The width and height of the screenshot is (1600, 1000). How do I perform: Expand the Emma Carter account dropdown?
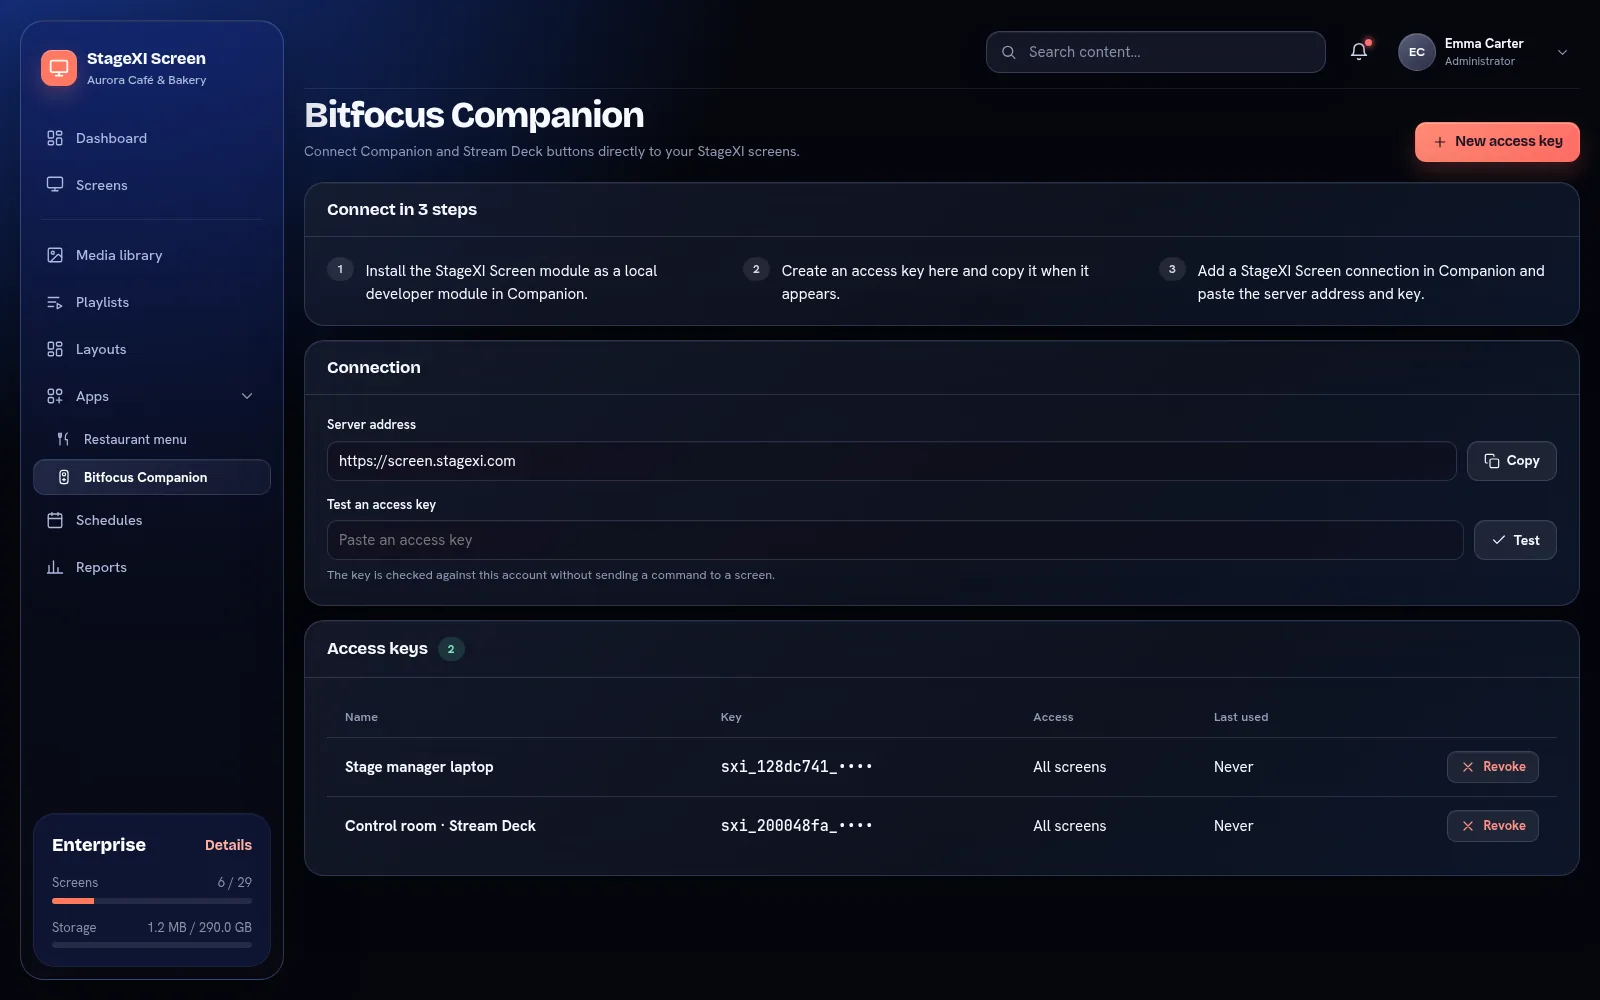click(x=1563, y=52)
